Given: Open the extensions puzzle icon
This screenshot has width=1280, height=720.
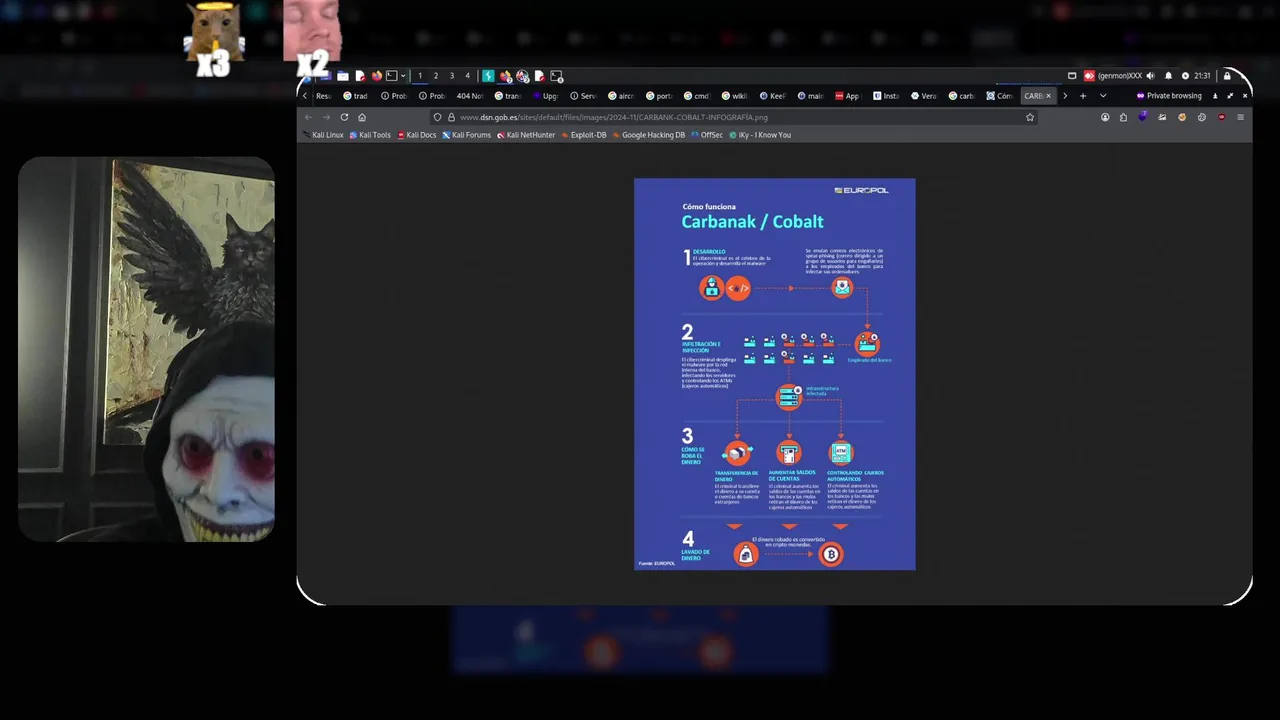Looking at the screenshot, I should point(1123,117).
